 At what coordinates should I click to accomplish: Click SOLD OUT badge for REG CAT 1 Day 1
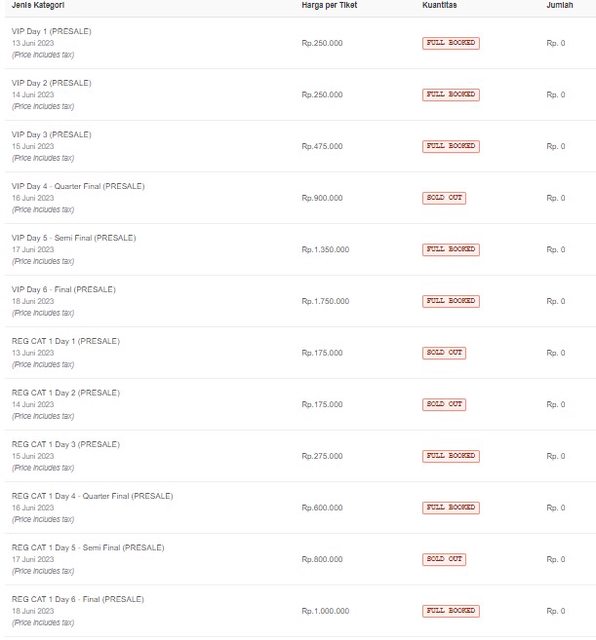pyautogui.click(x=444, y=353)
